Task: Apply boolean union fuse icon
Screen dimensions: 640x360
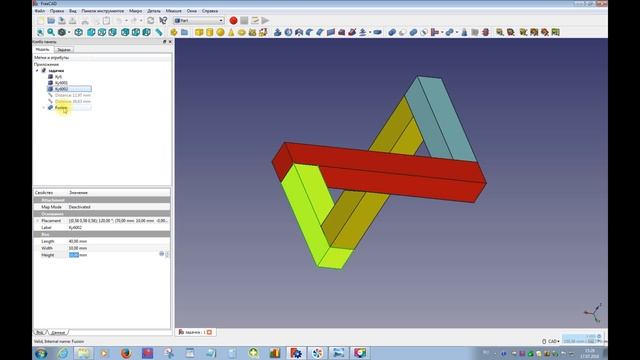Action: pyautogui.click(x=413, y=32)
